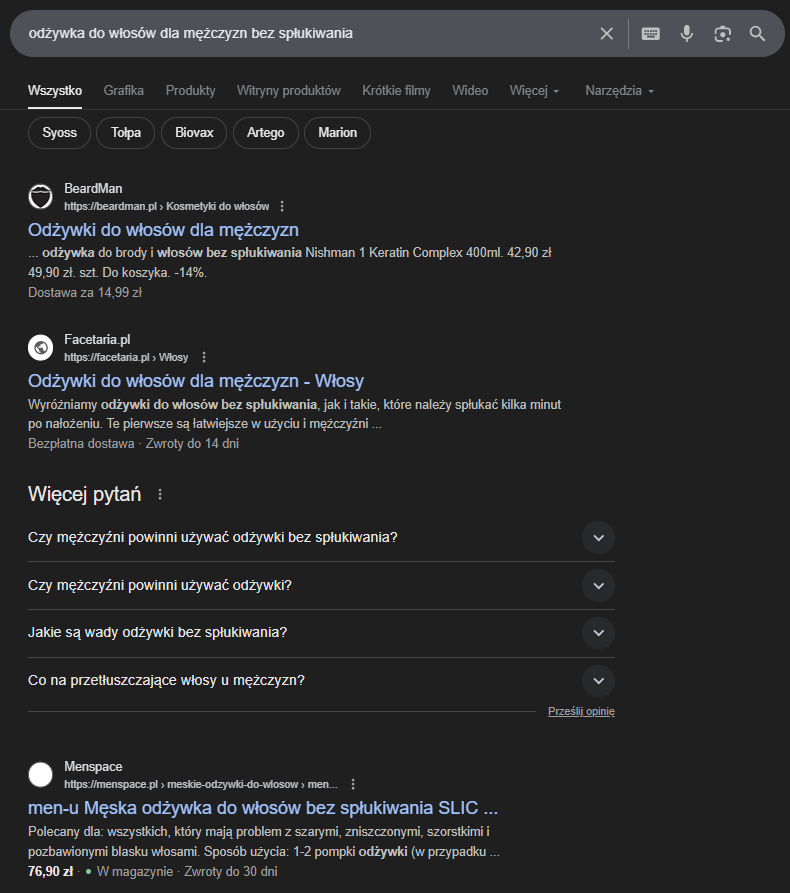The width and height of the screenshot is (790, 893).
Task: Open the 'Odżywki do włosów dla mężczyzn - Włosy' link
Action: [x=195, y=381]
